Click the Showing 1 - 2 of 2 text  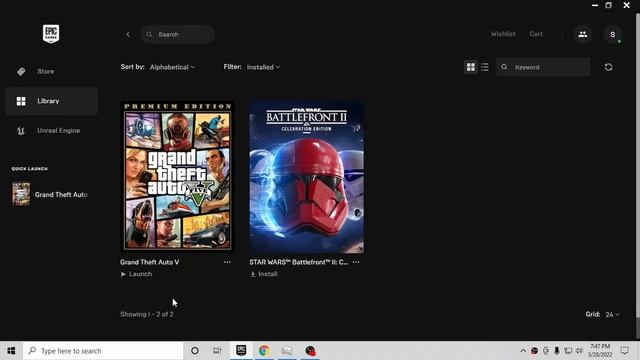147,314
